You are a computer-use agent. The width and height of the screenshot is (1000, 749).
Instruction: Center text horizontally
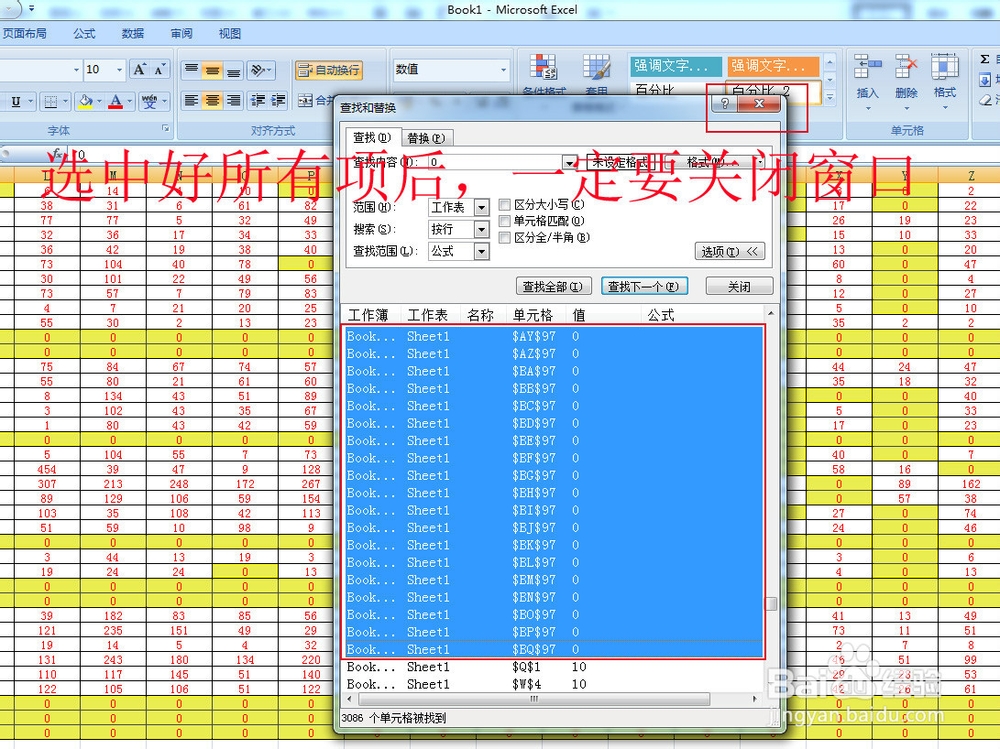[x=212, y=100]
